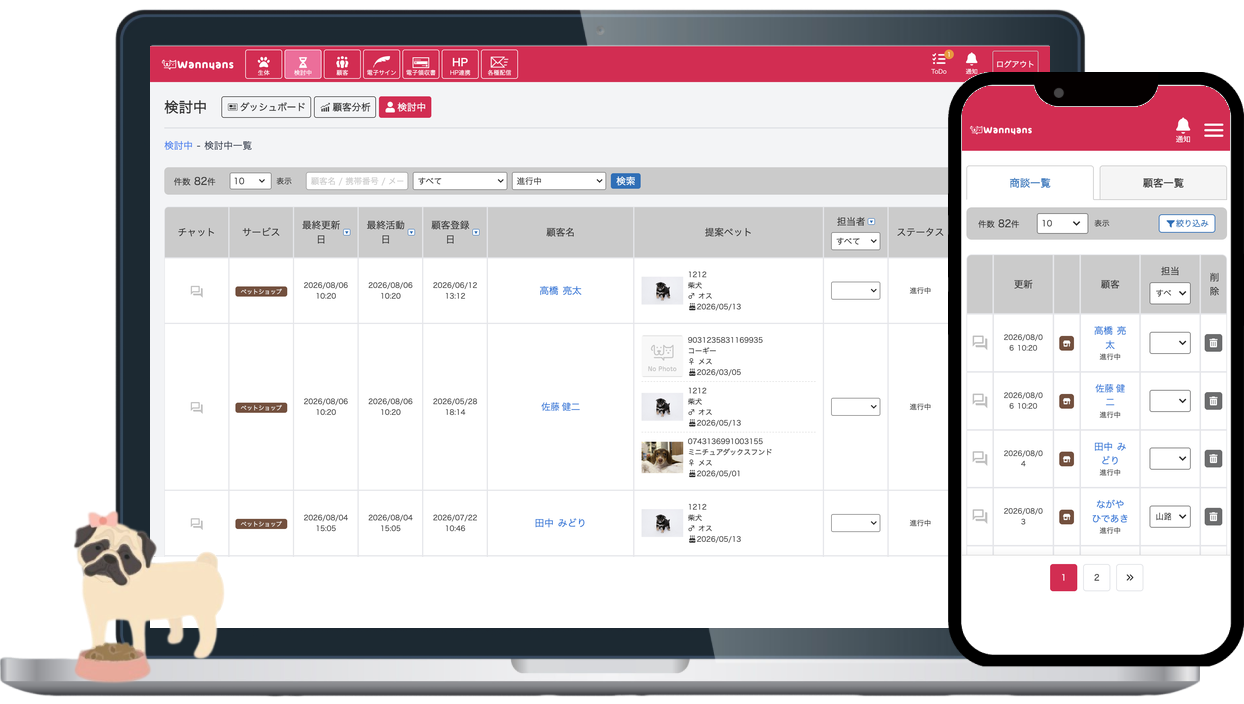Open phone 担当 header dropdown すべ
Viewport: 1244px width, 704px height.
pos(1170,293)
